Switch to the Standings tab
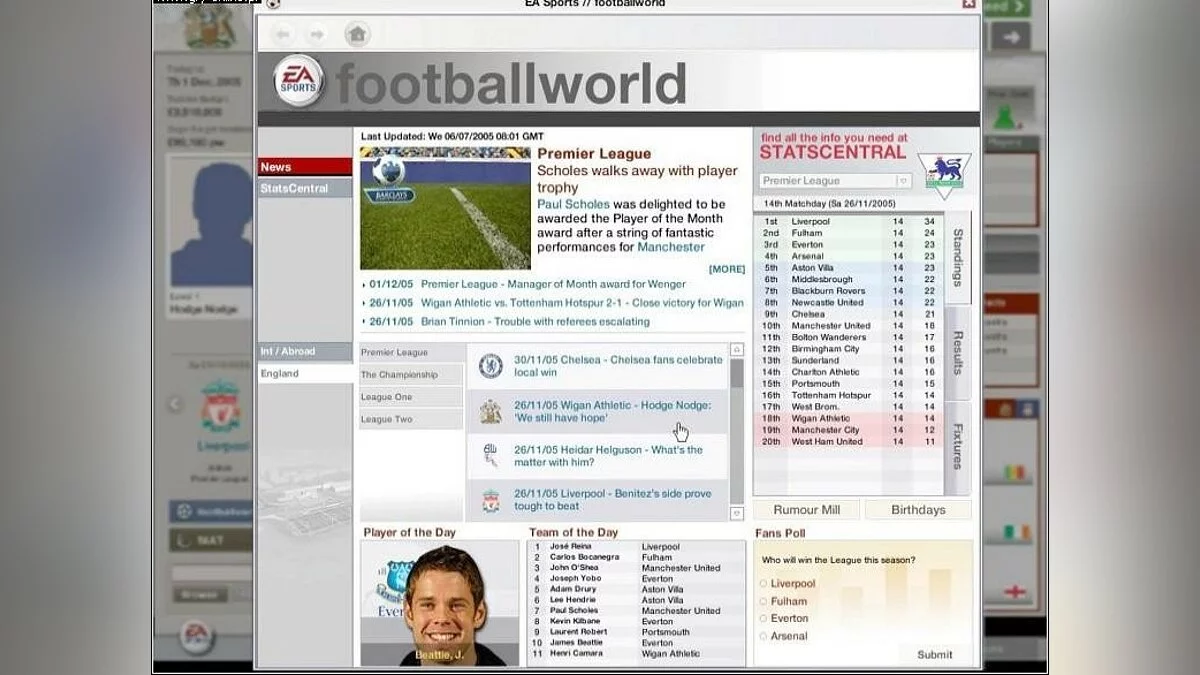Image resolution: width=1200 pixels, height=675 pixels. tap(958, 257)
